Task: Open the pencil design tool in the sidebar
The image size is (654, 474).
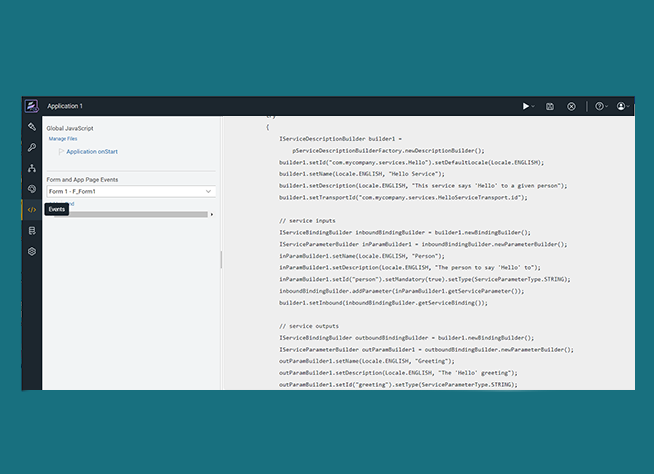Action: pyautogui.click(x=32, y=126)
